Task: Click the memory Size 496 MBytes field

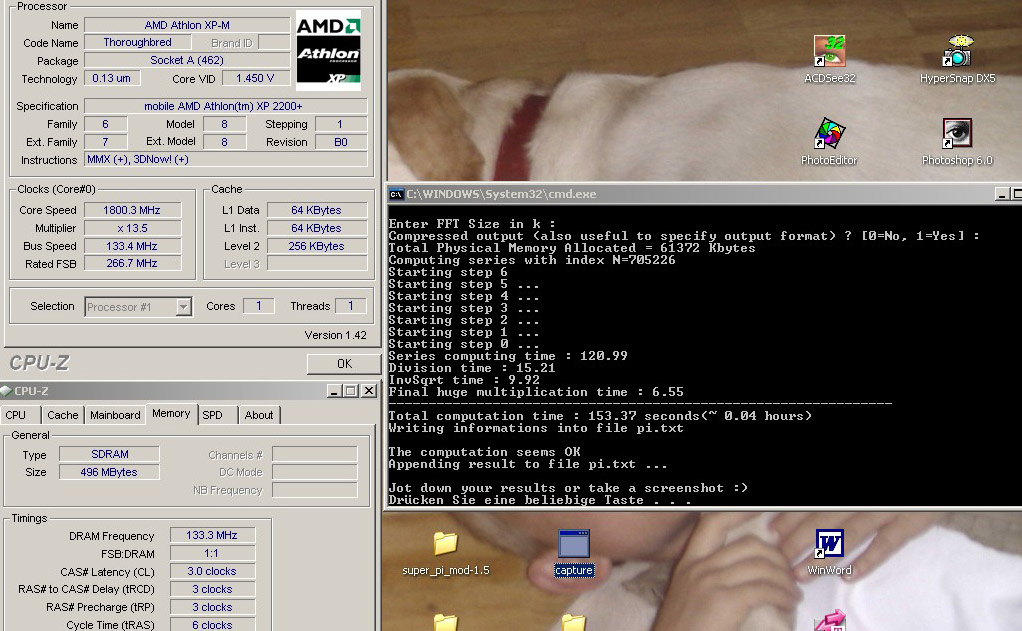Action: 110,472
